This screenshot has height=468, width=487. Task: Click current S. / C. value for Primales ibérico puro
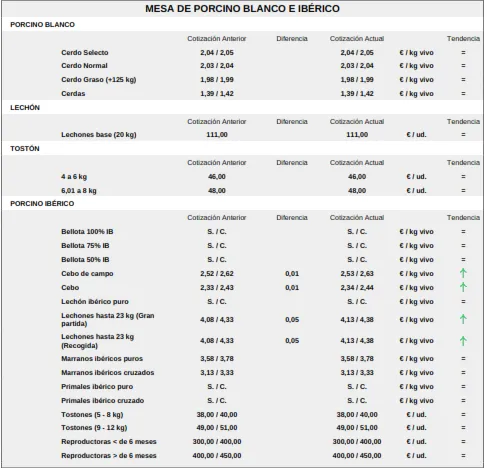tap(357, 387)
